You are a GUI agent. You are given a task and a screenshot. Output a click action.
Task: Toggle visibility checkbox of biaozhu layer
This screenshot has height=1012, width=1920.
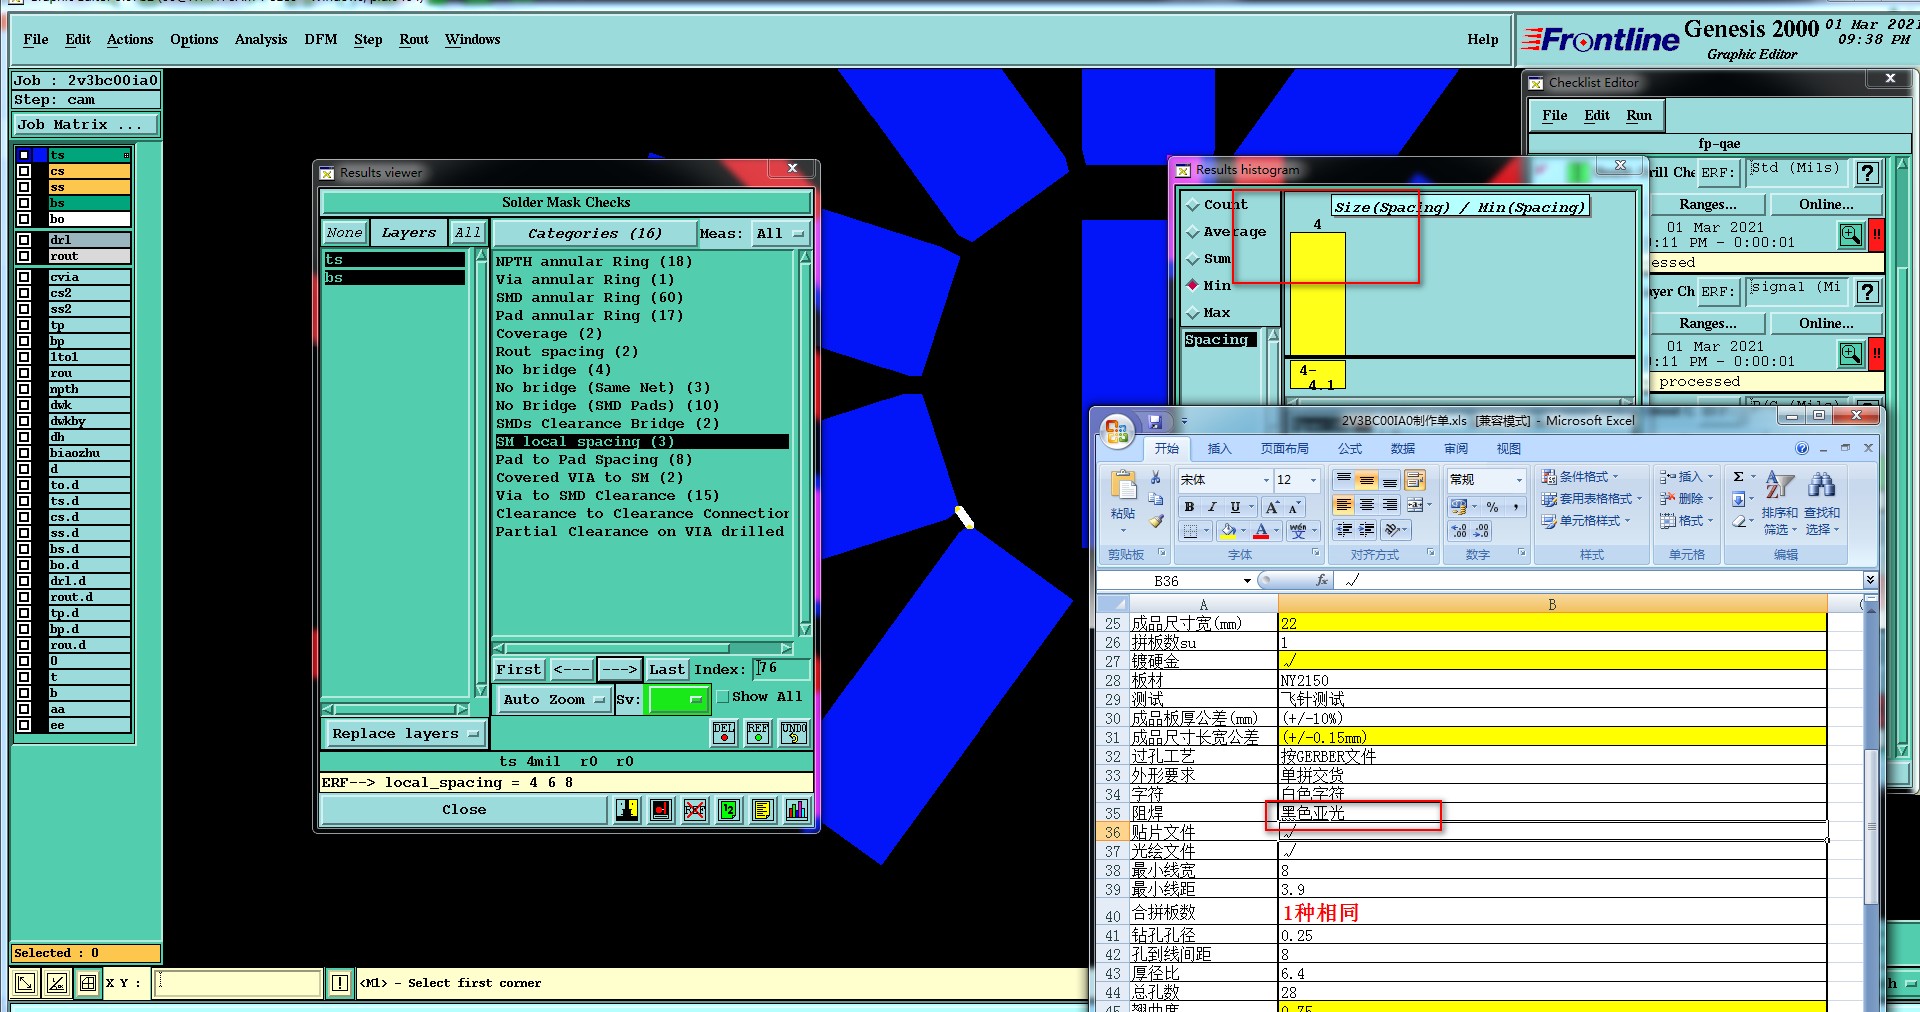24,453
